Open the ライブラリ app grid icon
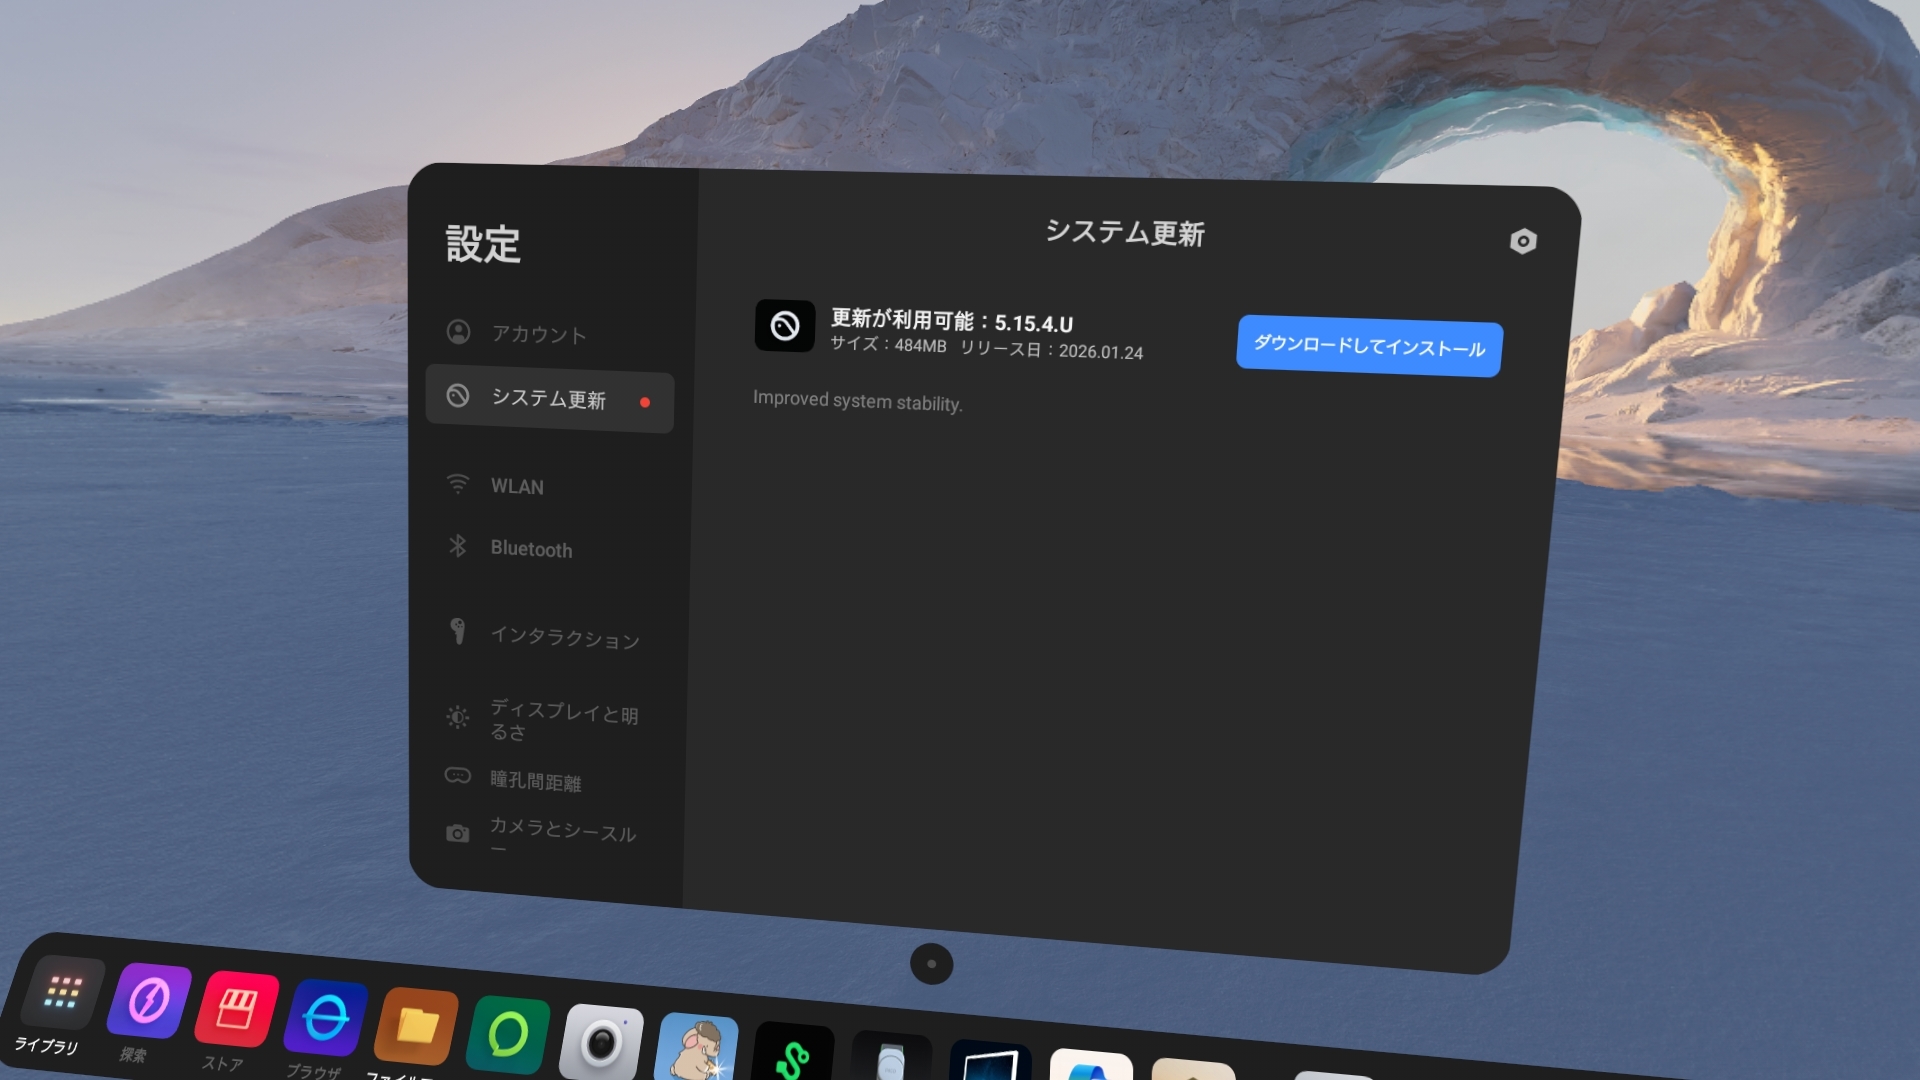 tap(64, 993)
